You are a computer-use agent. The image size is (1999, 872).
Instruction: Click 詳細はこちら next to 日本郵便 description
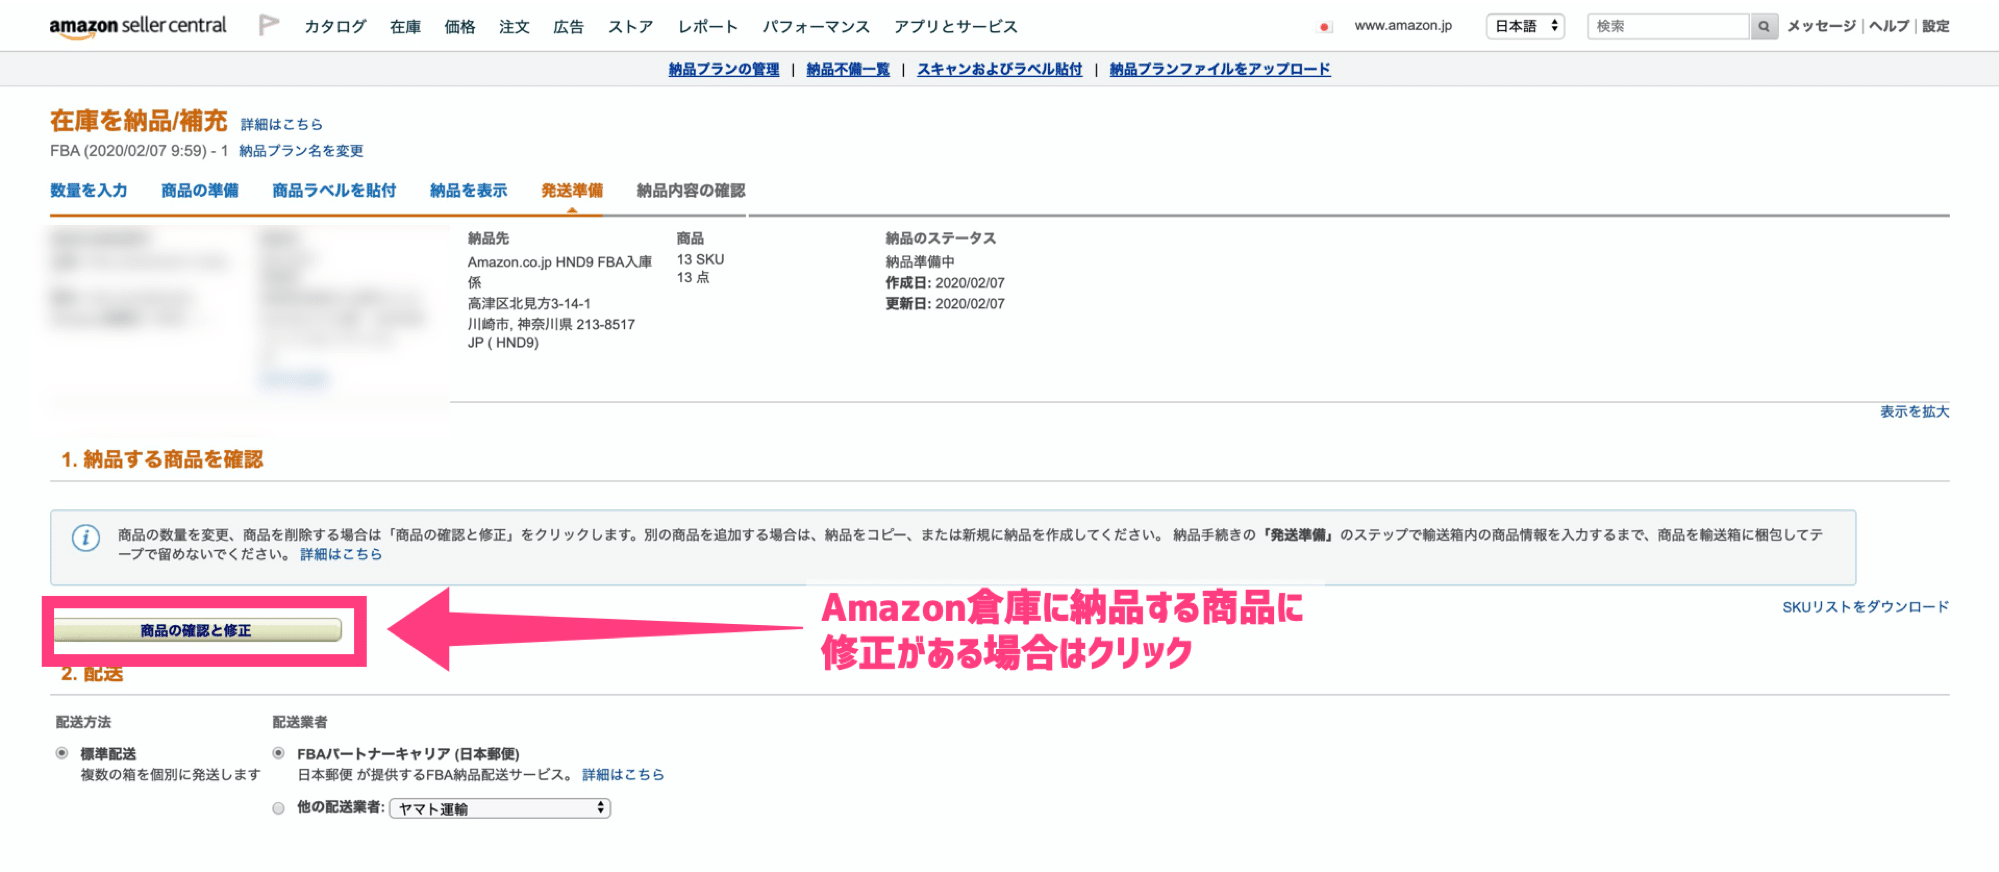pos(623,775)
